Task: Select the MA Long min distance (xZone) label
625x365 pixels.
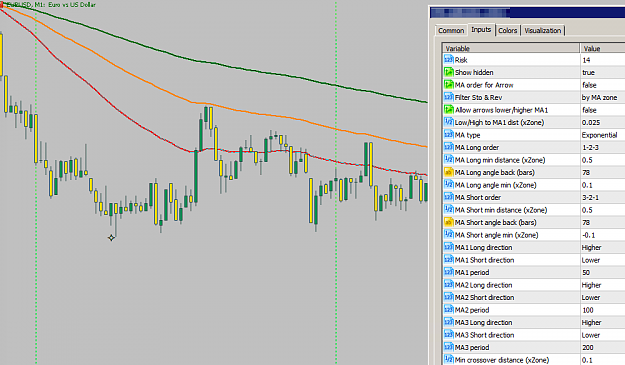Action: coord(500,160)
